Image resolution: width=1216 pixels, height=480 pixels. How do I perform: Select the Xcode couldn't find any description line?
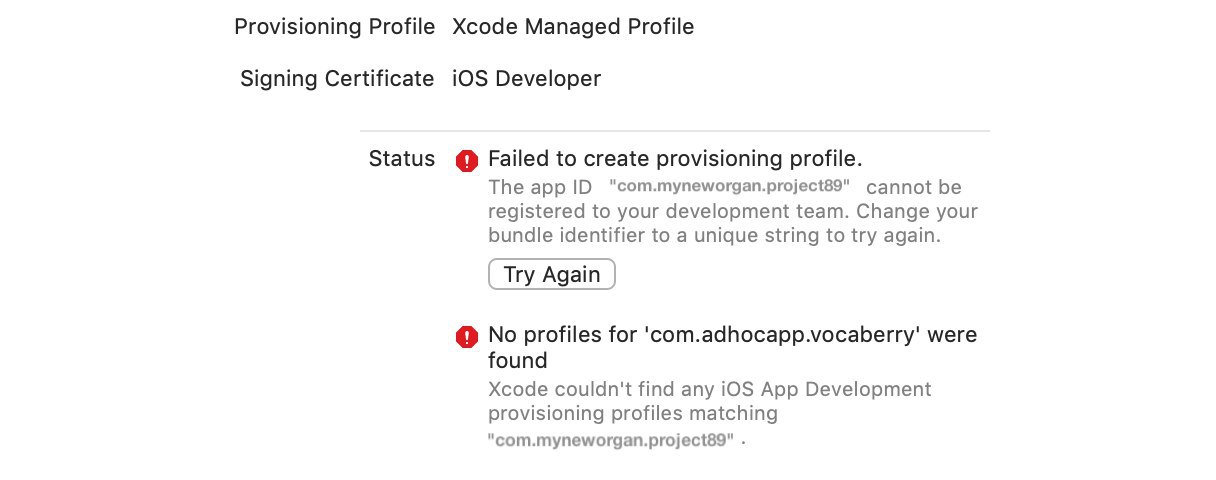710,389
